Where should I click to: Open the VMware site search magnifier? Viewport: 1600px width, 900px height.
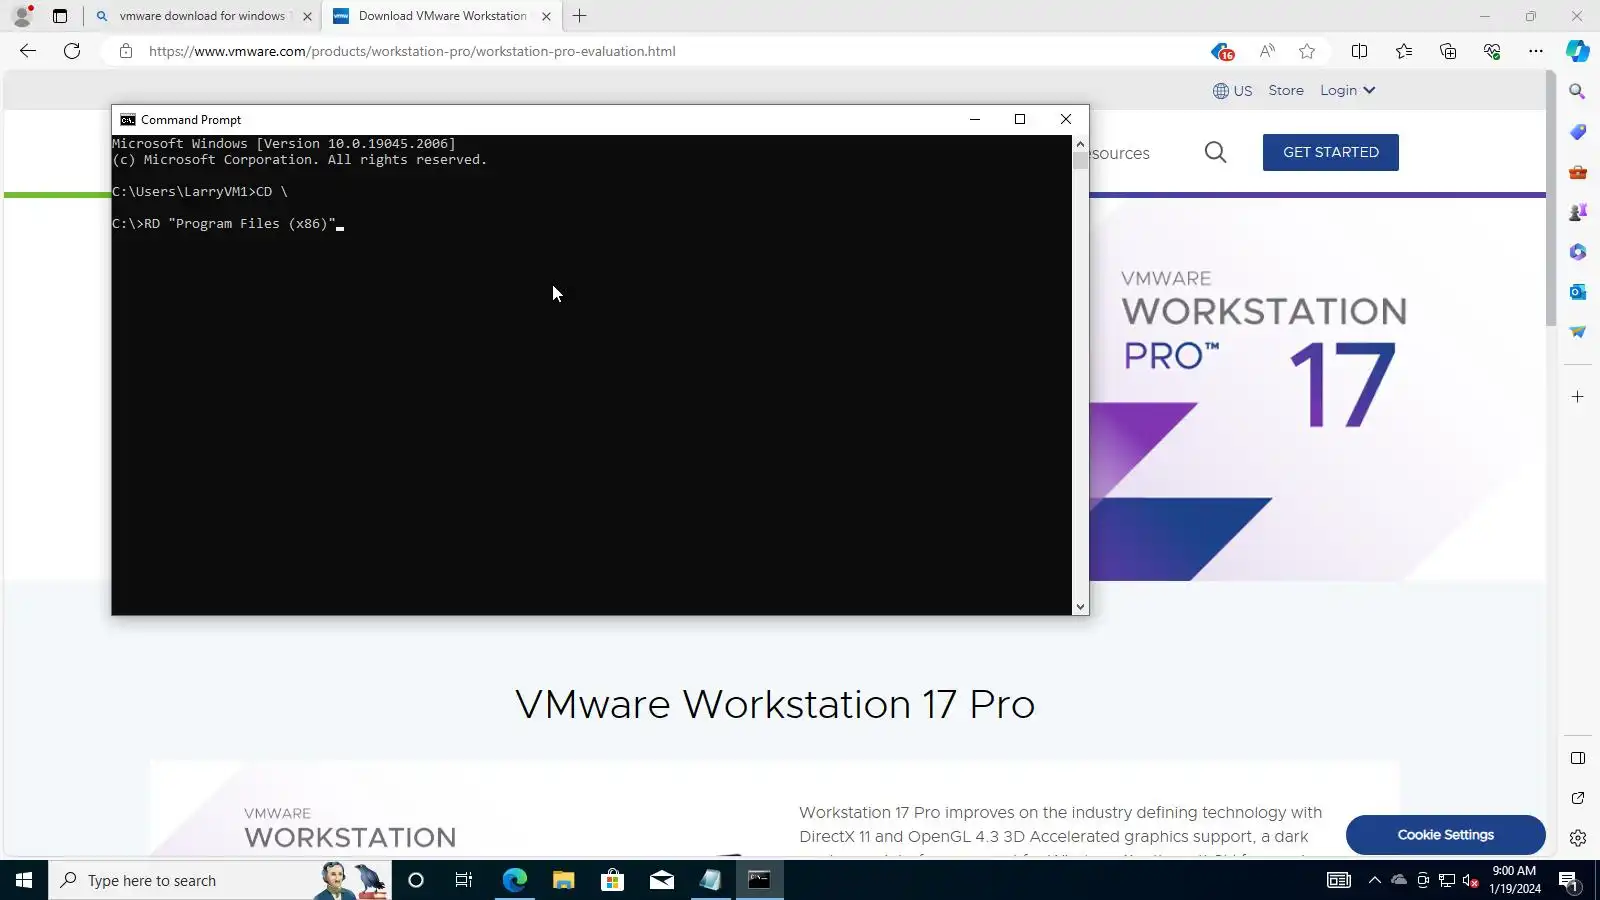[x=1215, y=152]
